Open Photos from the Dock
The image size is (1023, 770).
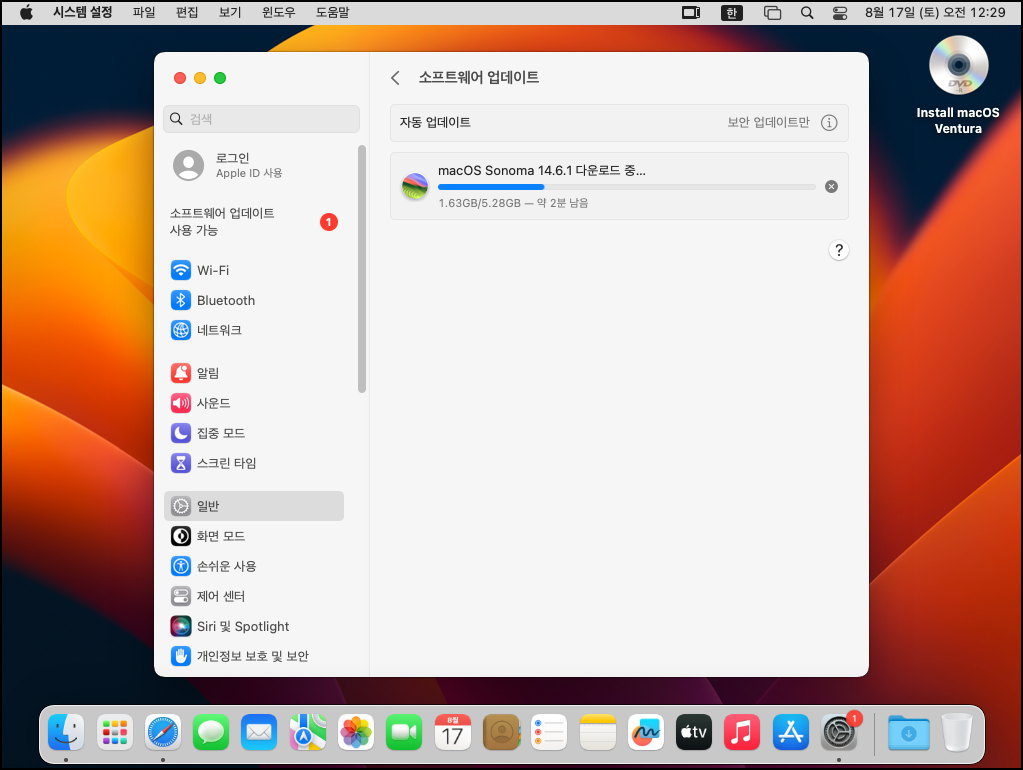(x=356, y=732)
